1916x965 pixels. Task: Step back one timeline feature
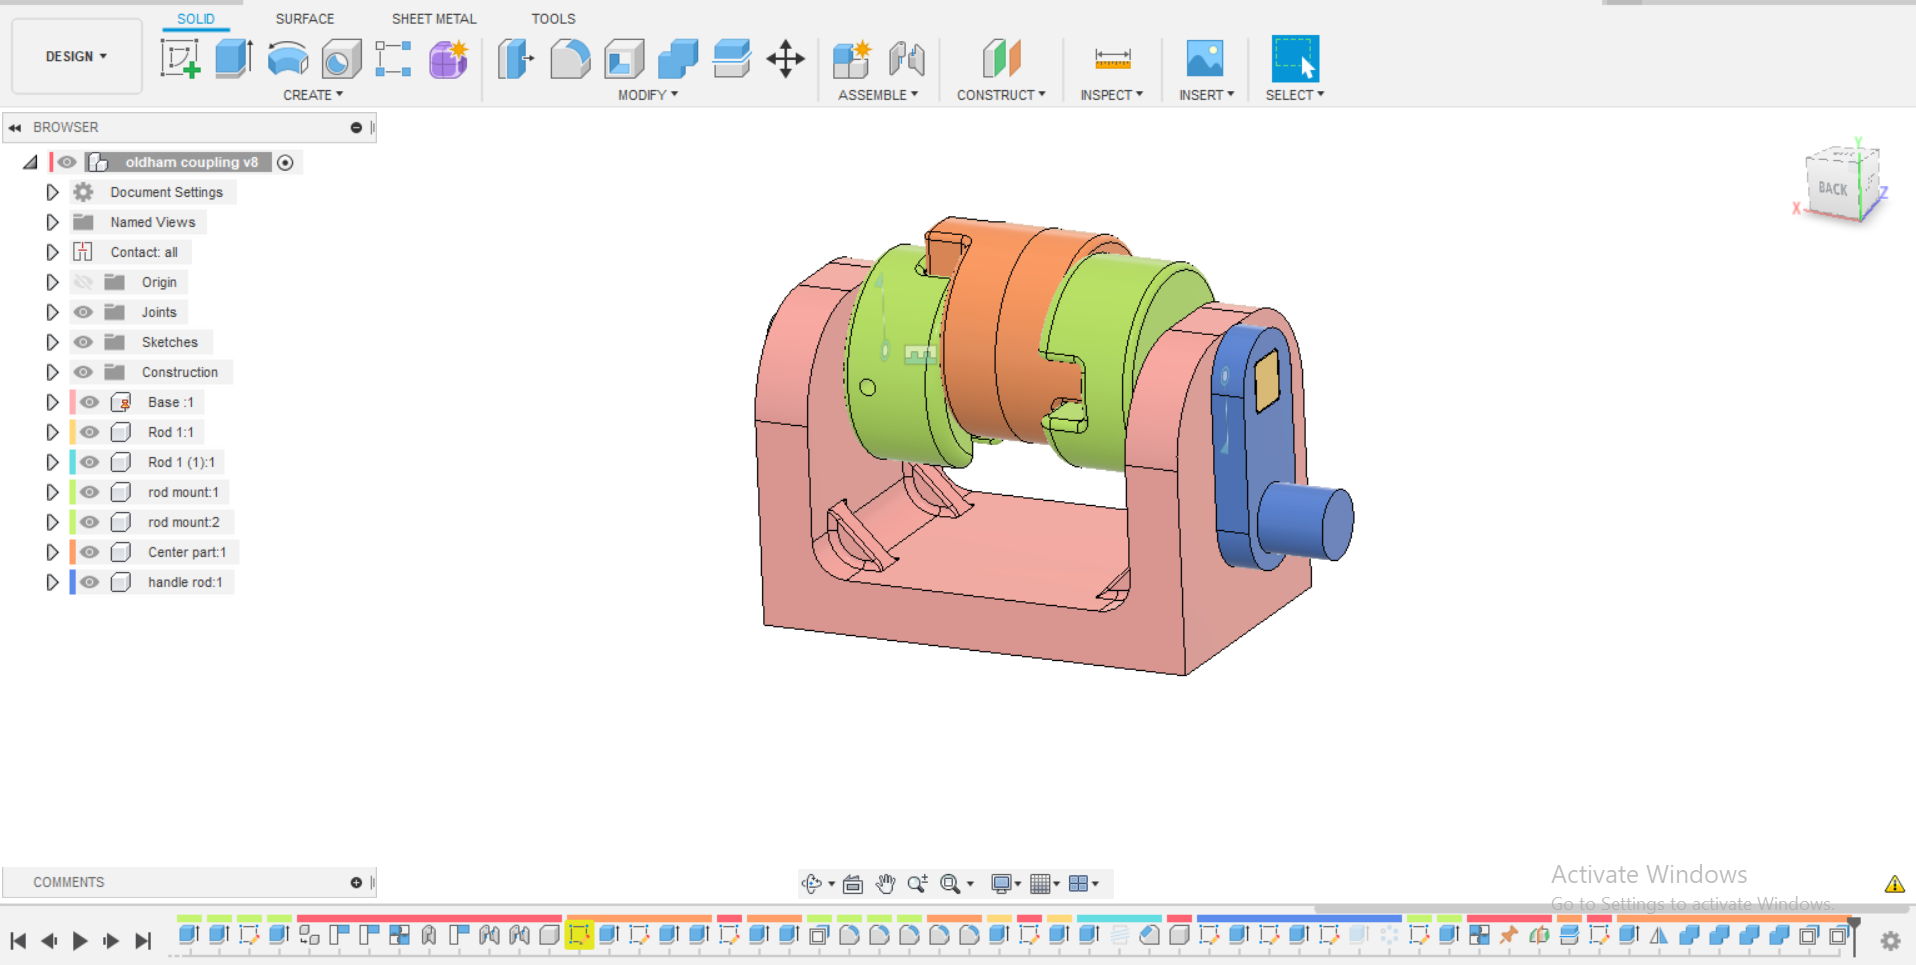tap(49, 940)
